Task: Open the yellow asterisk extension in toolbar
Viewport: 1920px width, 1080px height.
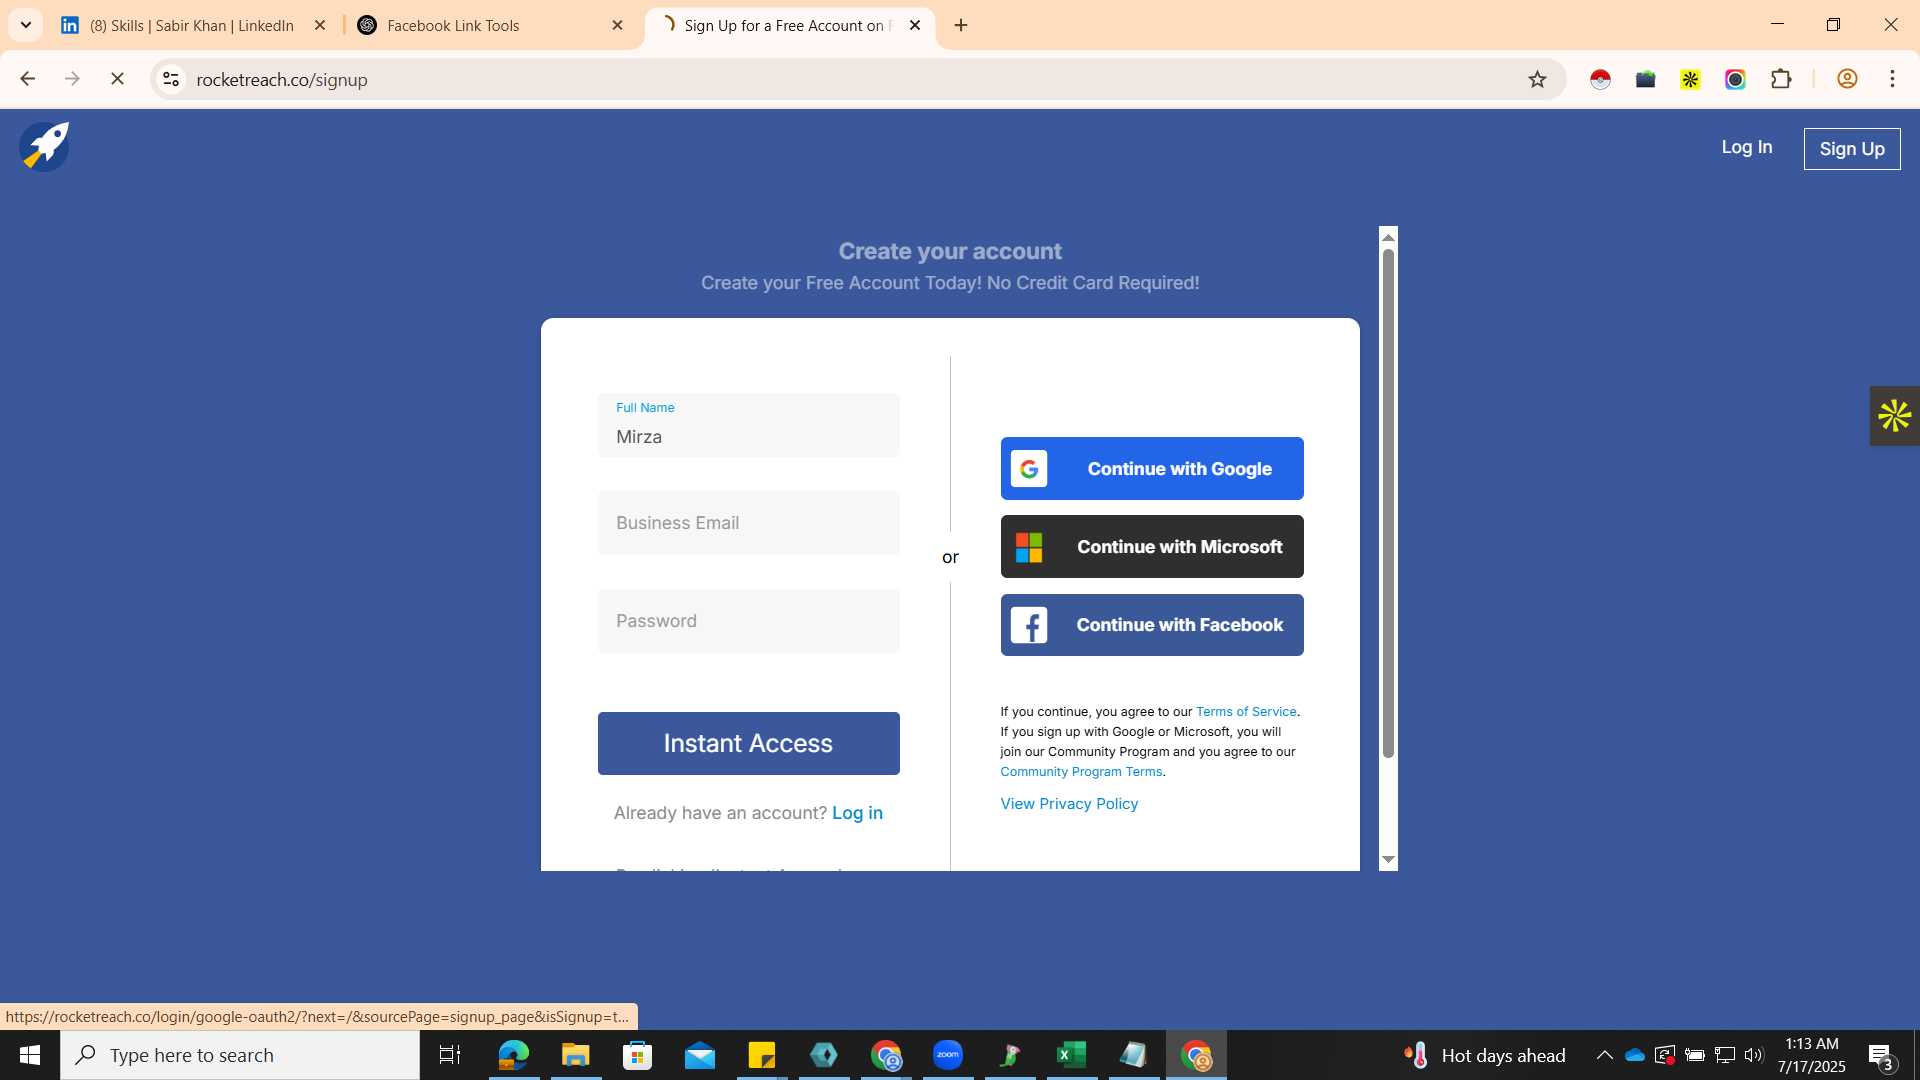Action: [x=1690, y=79]
